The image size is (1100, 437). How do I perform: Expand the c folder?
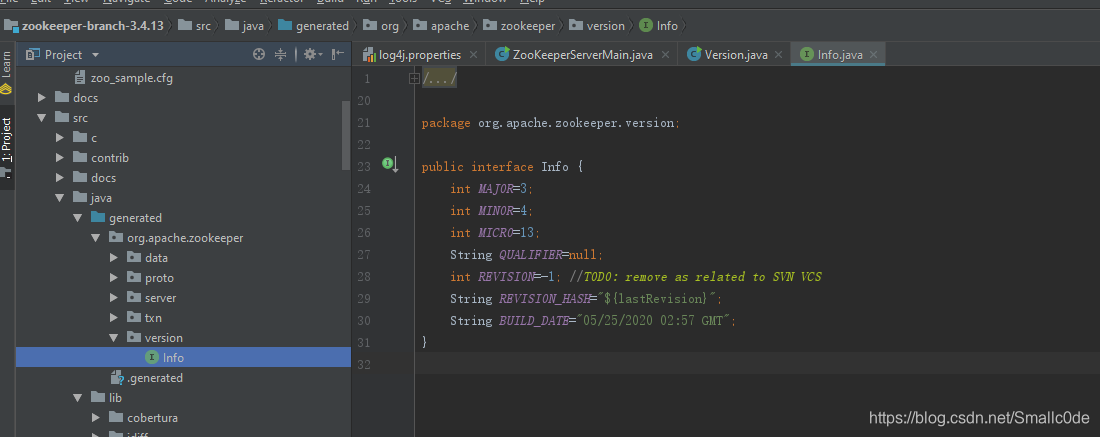(x=60, y=137)
